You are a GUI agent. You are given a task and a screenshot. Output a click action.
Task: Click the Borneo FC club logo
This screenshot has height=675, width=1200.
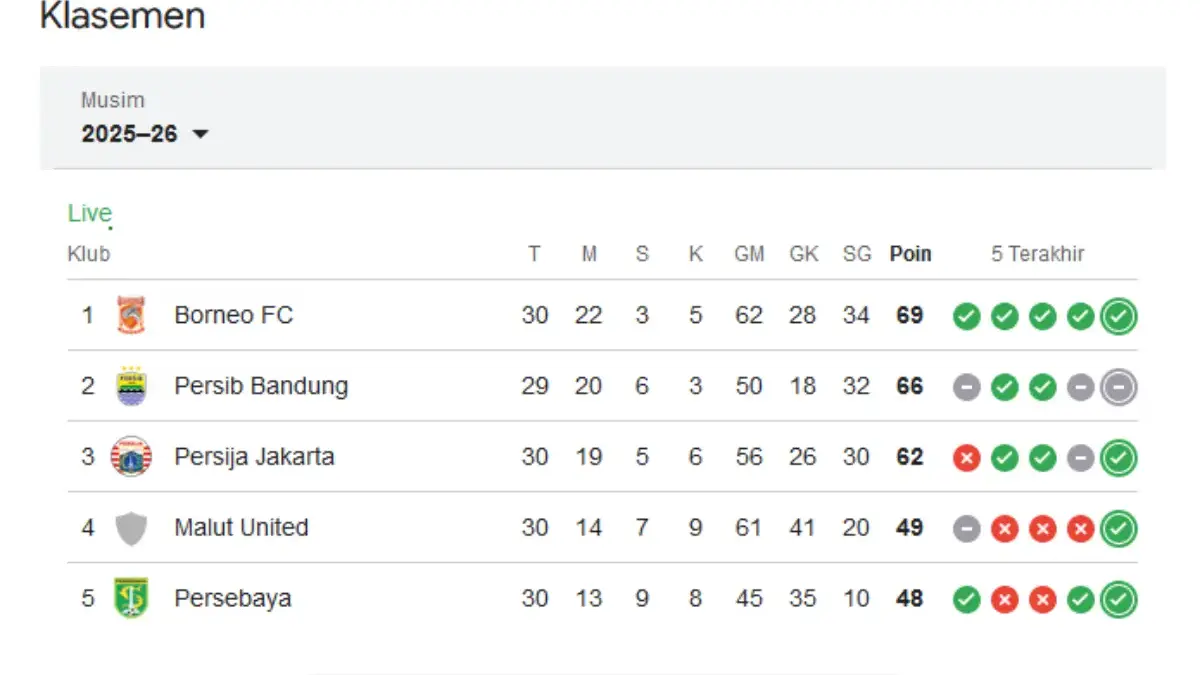click(133, 315)
